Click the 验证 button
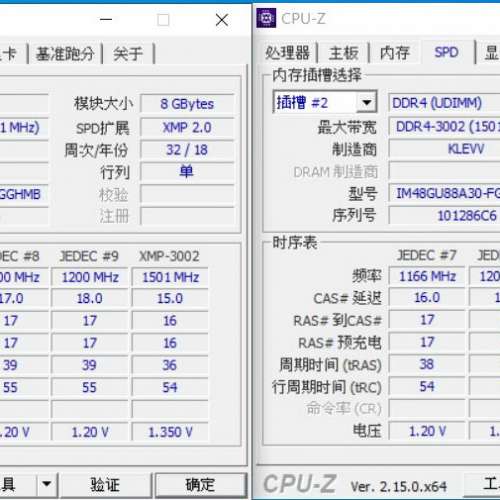 [x=105, y=485]
